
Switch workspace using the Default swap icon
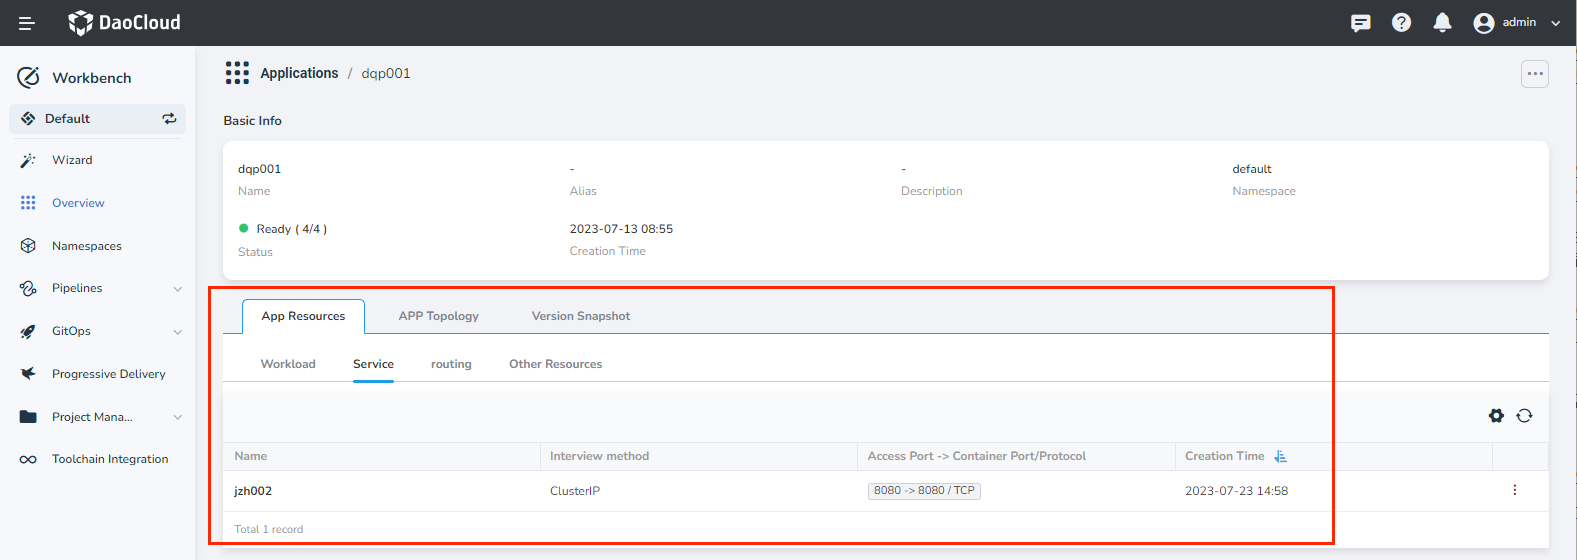pyautogui.click(x=169, y=118)
